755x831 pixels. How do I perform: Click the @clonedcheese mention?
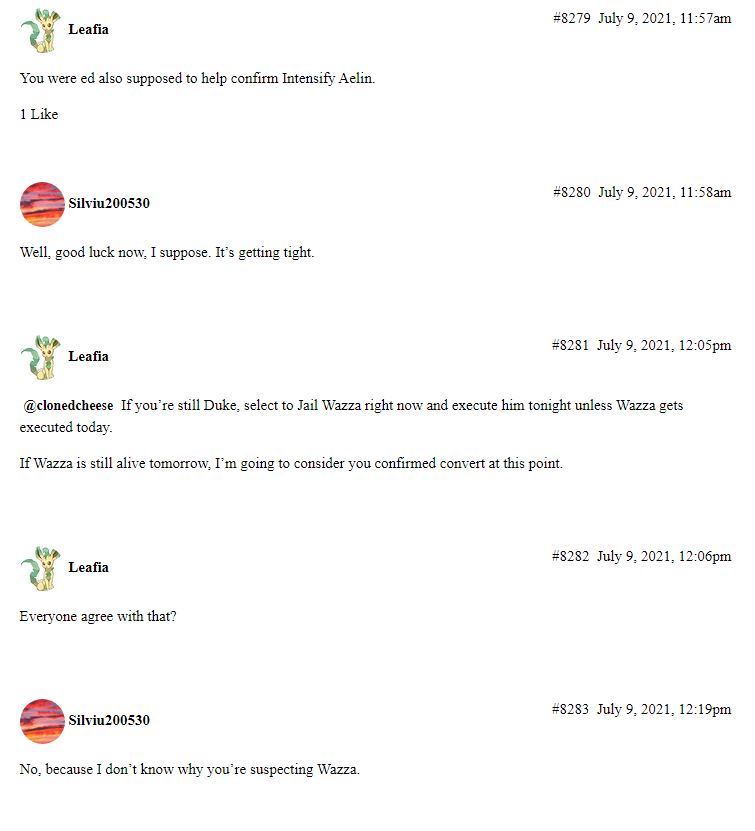pos(68,406)
